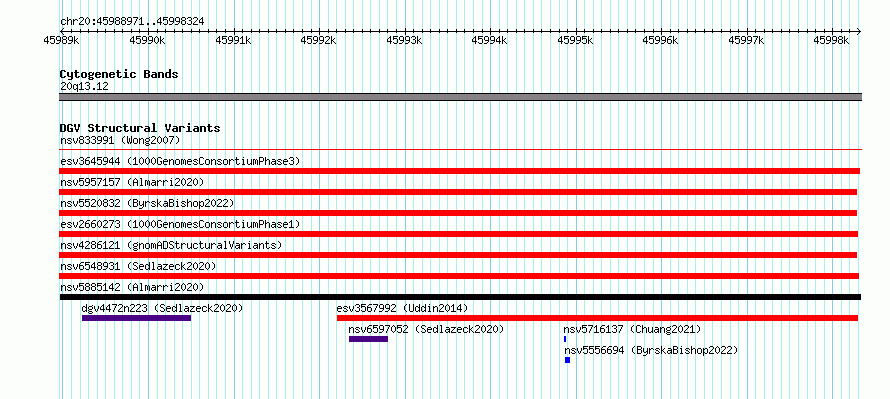The height and width of the screenshot is (399, 890).
Task: Click the small blue nsv5556694 square
Action: click(567, 360)
